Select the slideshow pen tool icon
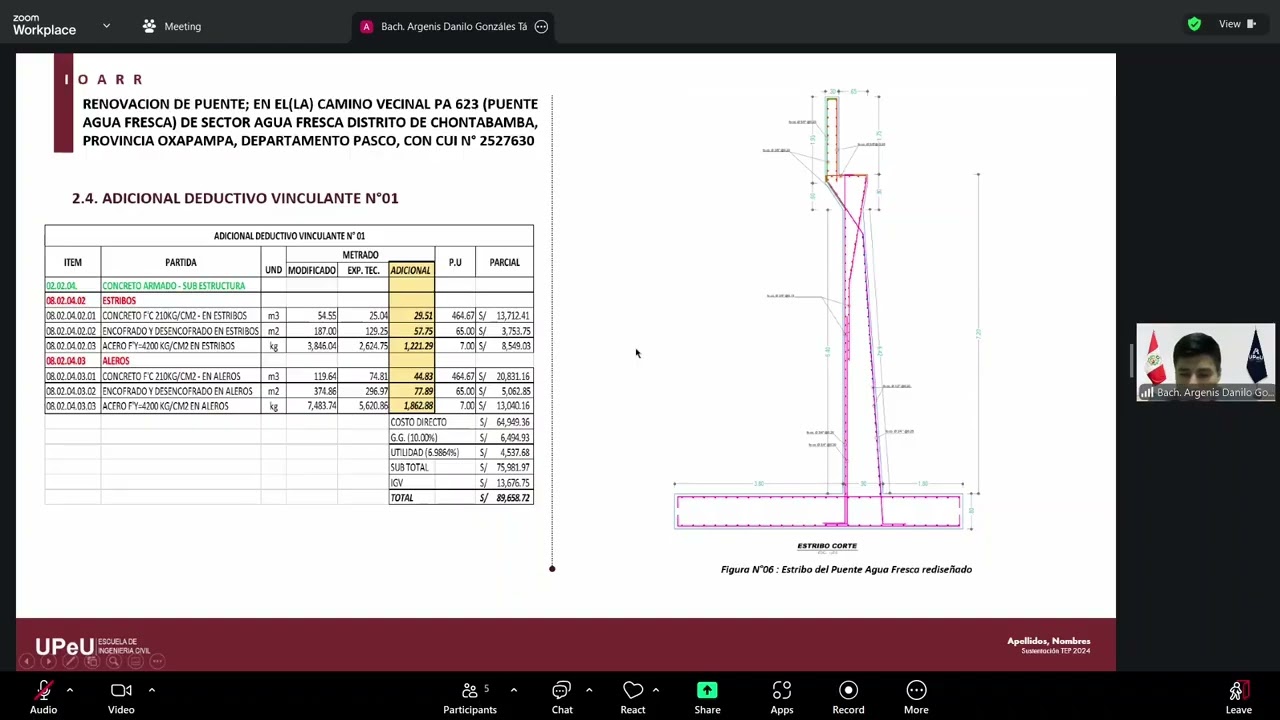The height and width of the screenshot is (720, 1280). pyautogui.click(x=70, y=661)
